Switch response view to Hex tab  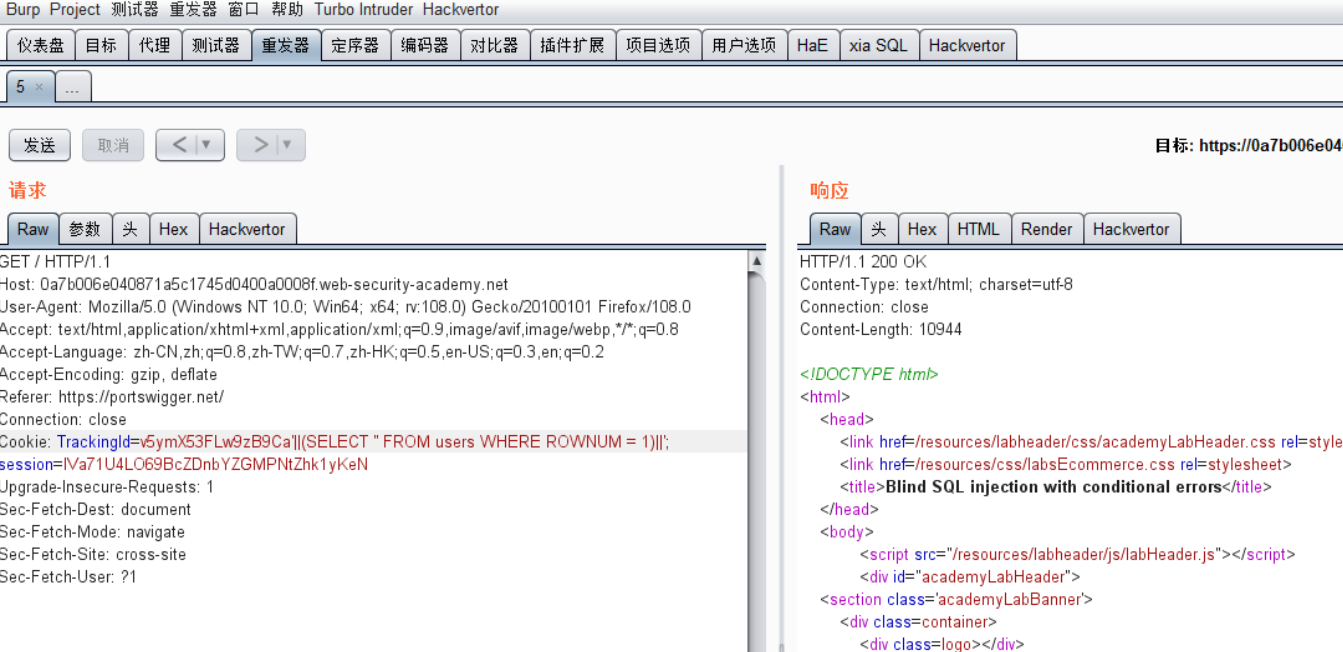[922, 229]
